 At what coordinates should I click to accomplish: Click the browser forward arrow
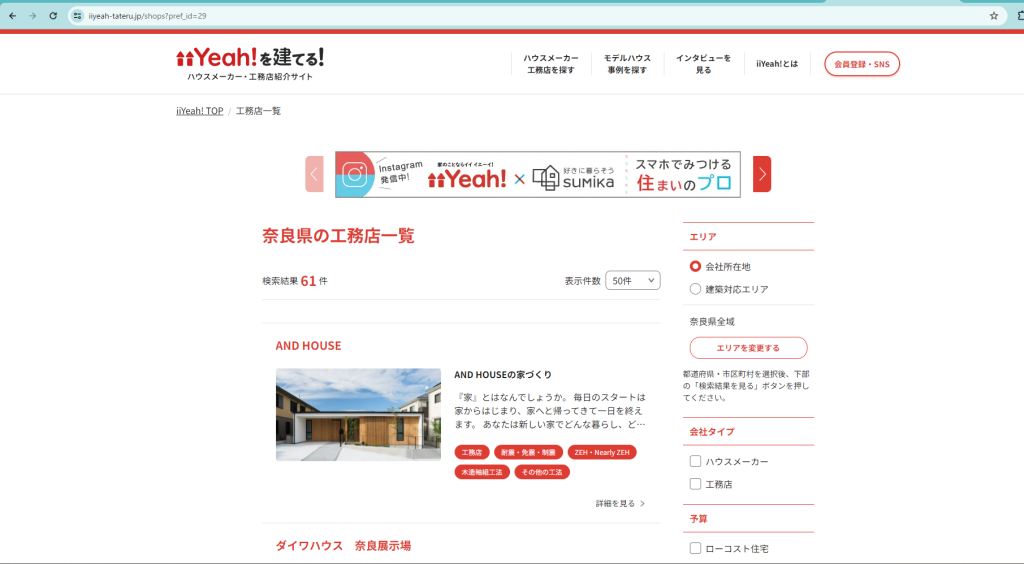(x=33, y=16)
